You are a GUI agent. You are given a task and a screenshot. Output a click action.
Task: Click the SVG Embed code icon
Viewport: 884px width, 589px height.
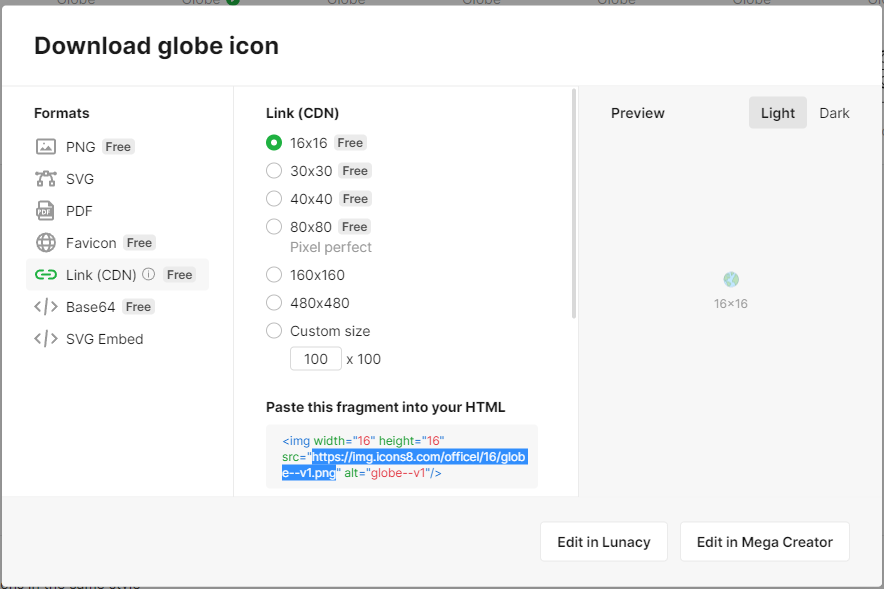tap(46, 339)
